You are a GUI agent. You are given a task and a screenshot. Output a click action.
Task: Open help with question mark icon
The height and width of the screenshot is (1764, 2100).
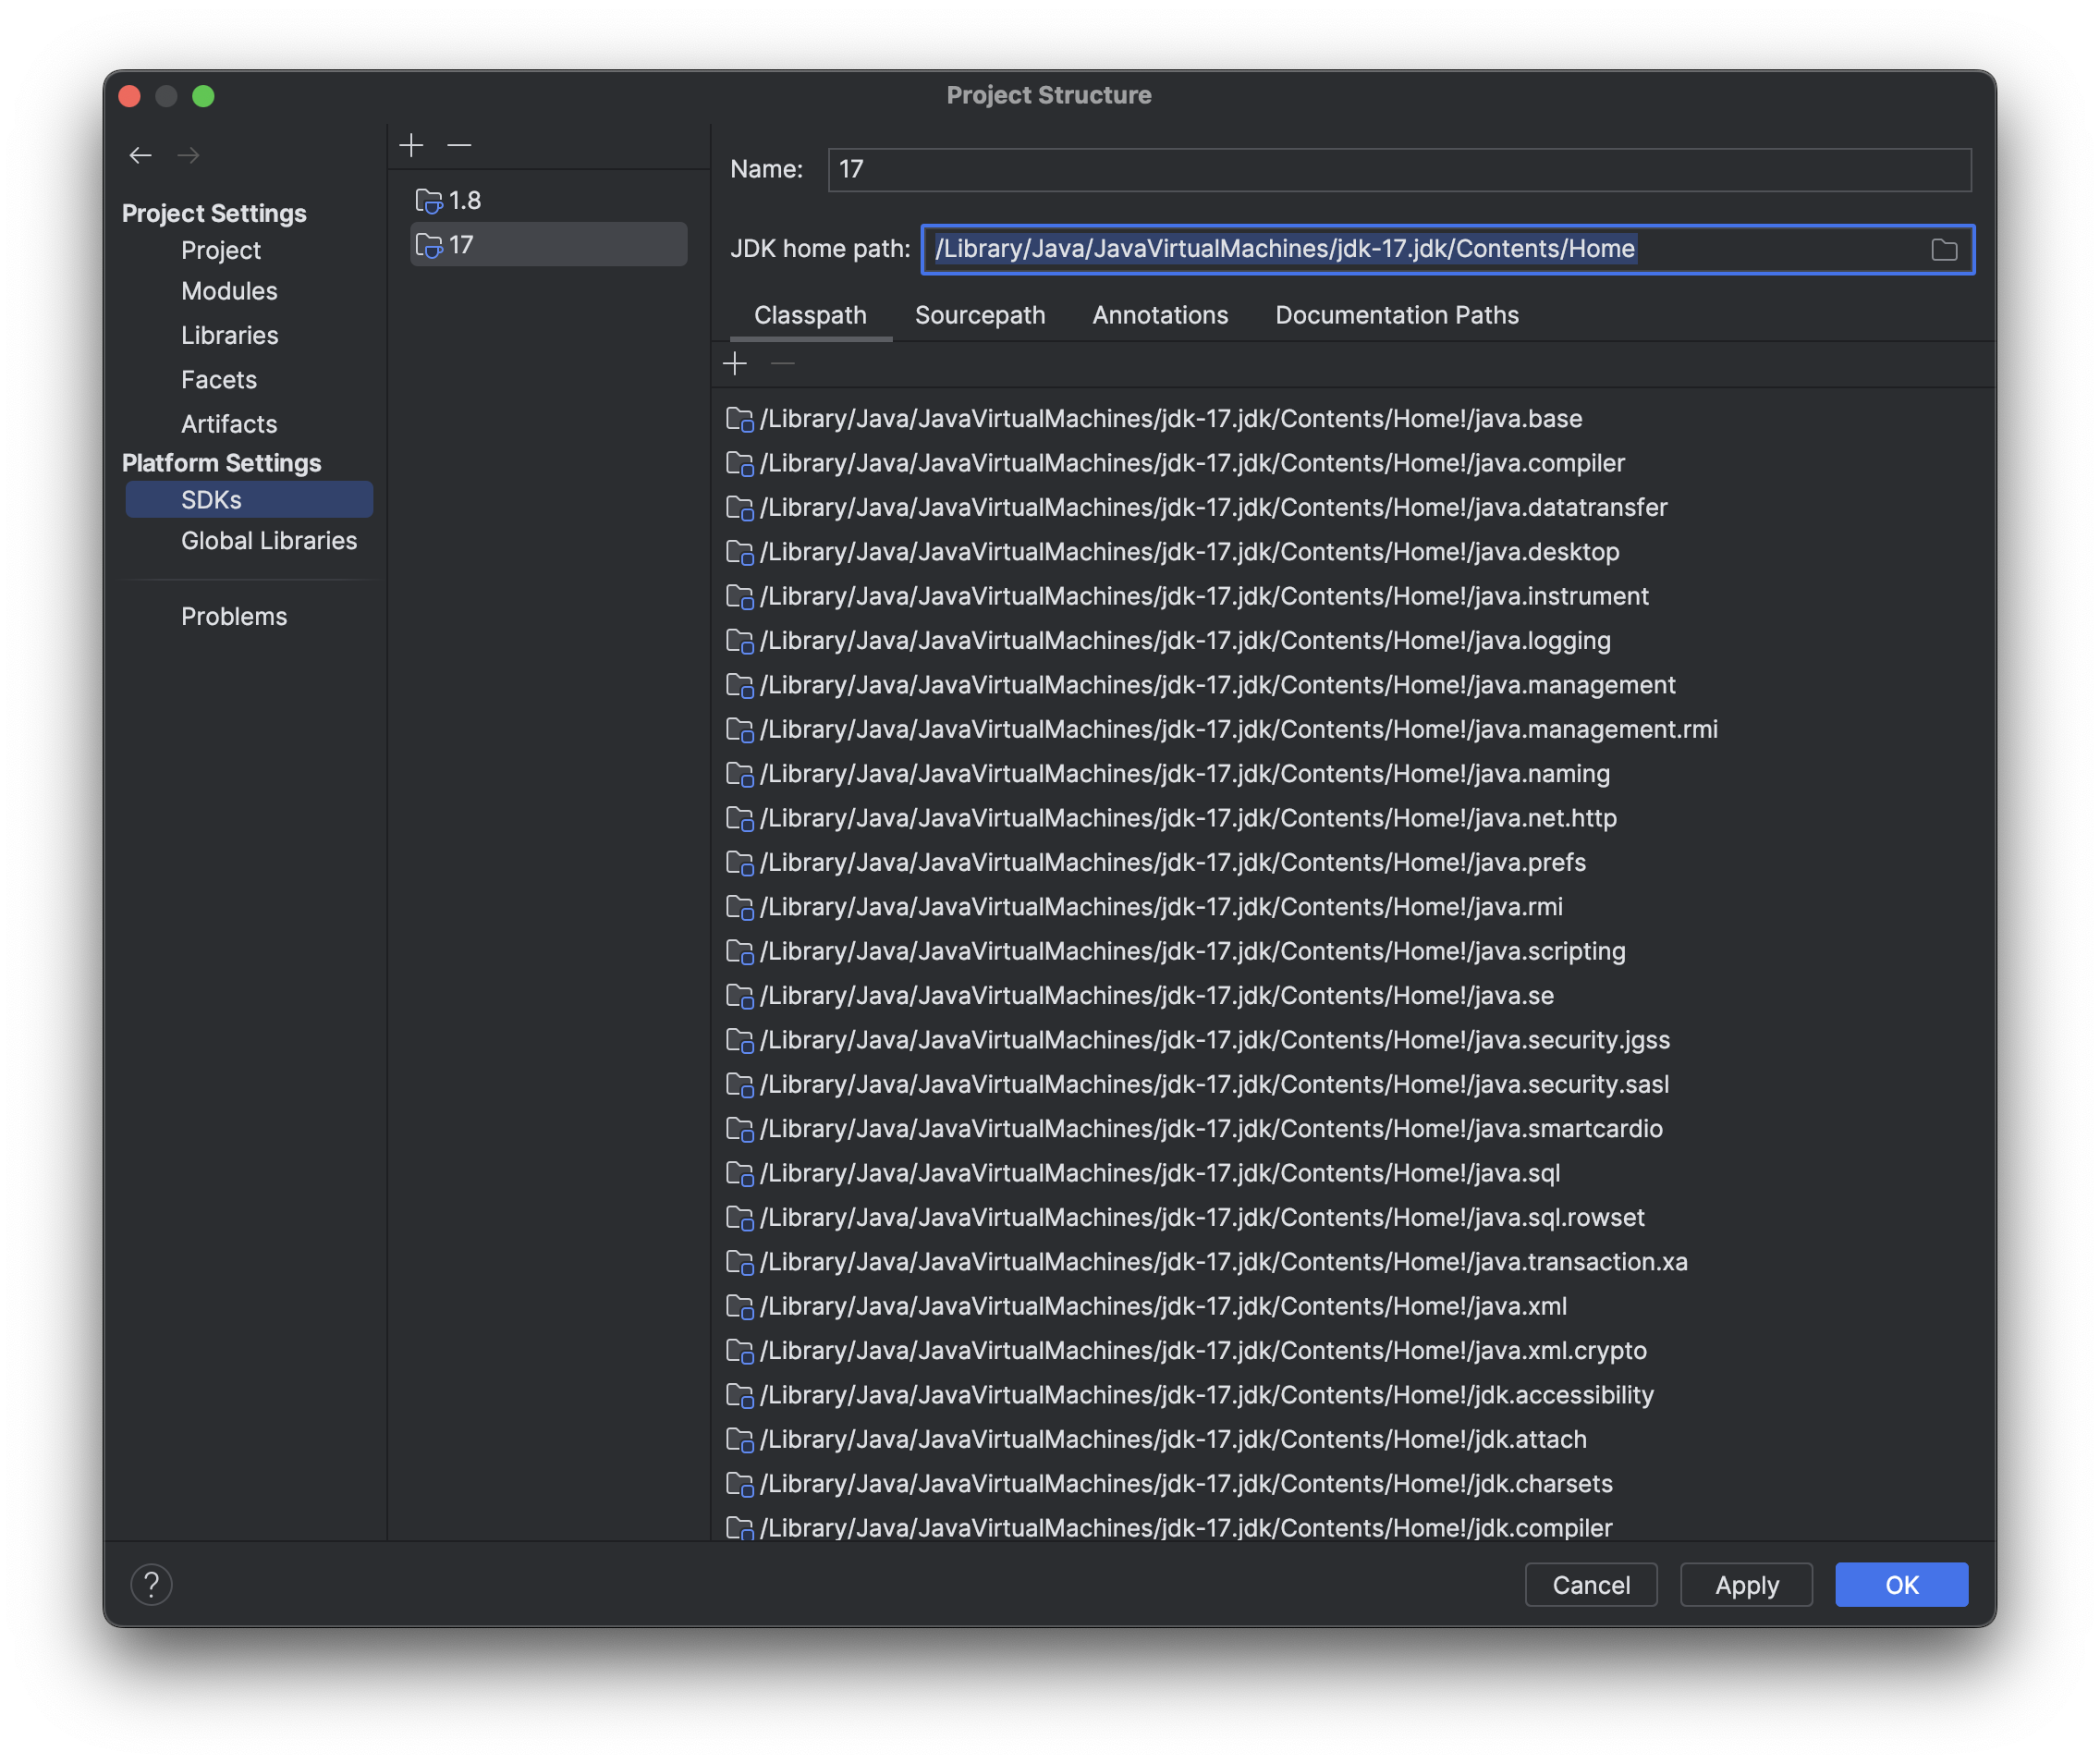click(x=152, y=1584)
